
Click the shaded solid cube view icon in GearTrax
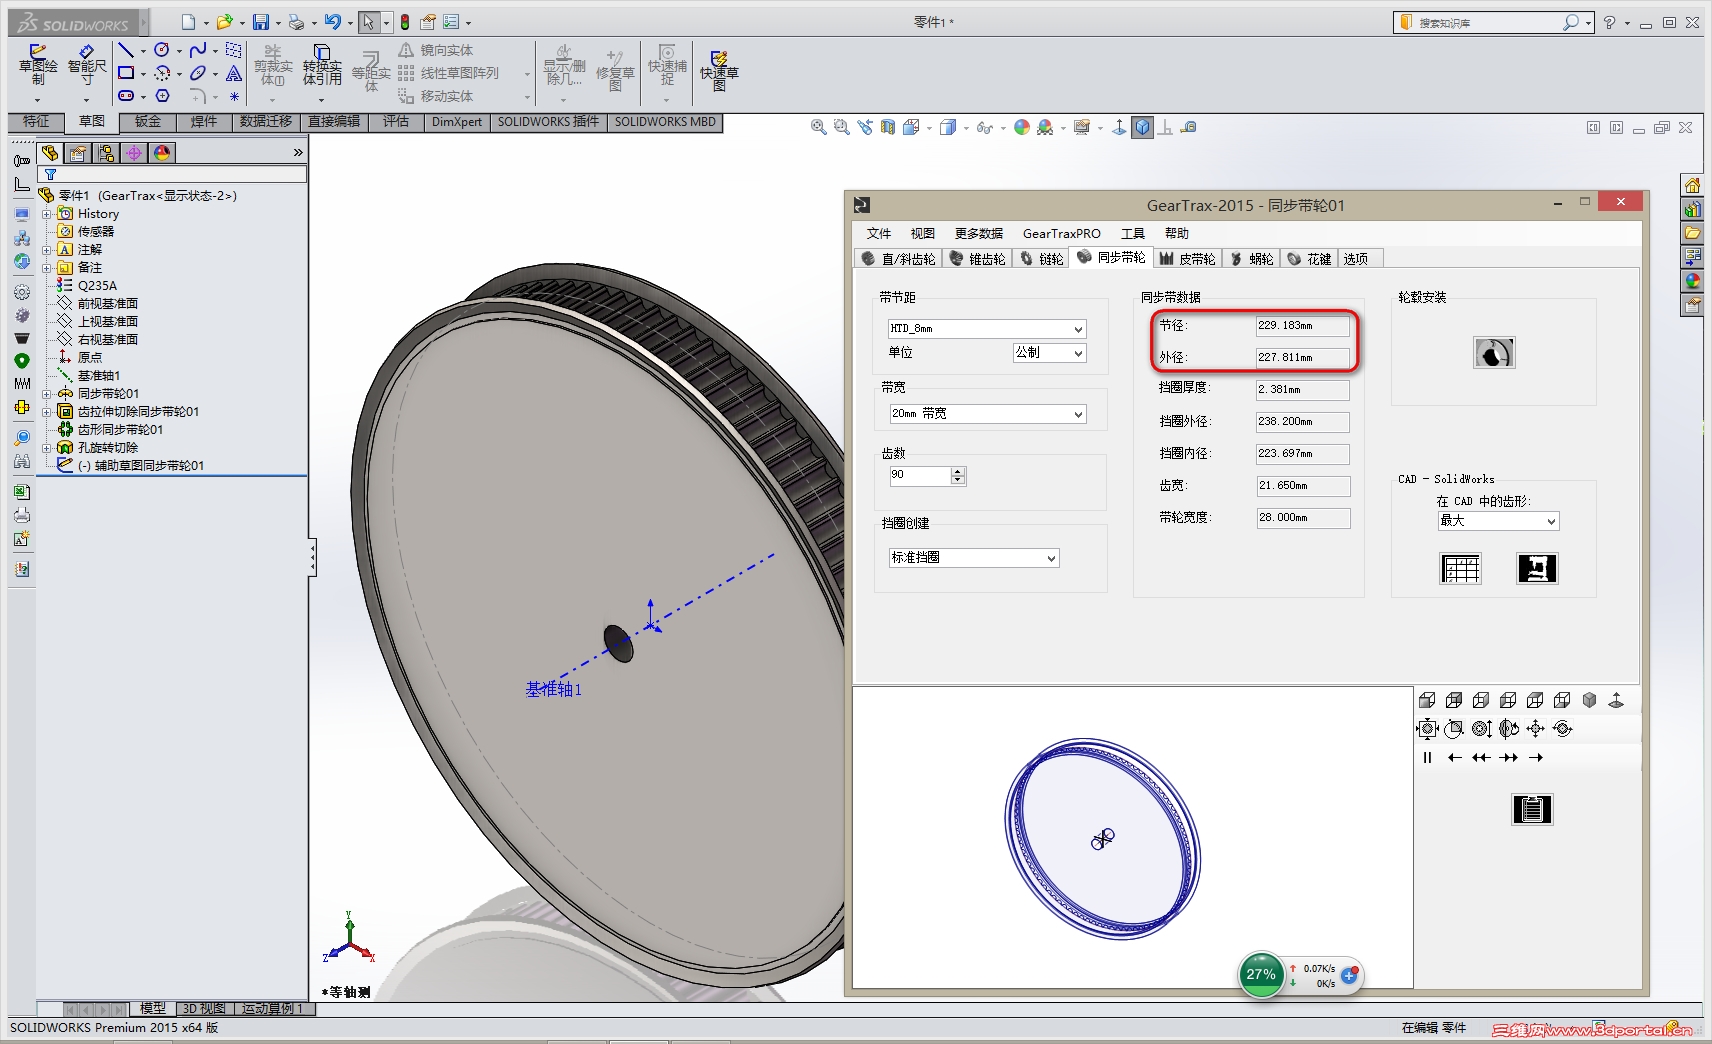pos(1589,700)
